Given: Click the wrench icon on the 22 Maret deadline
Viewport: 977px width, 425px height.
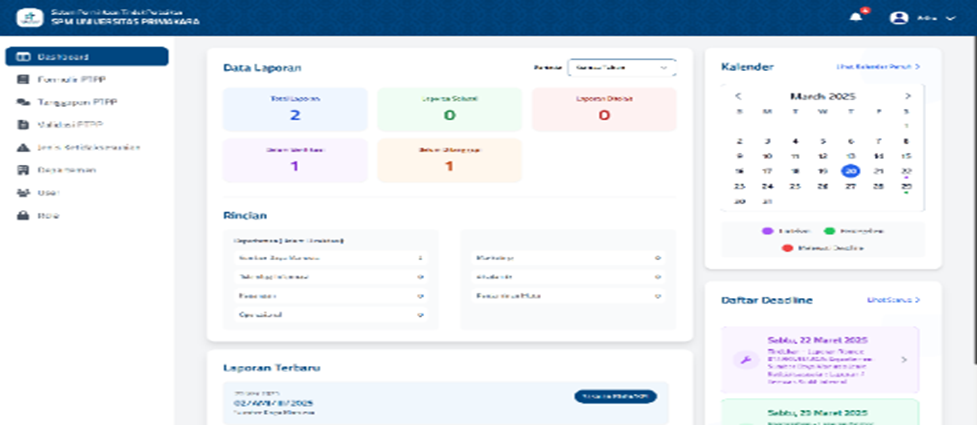Looking at the screenshot, I should point(744,360).
